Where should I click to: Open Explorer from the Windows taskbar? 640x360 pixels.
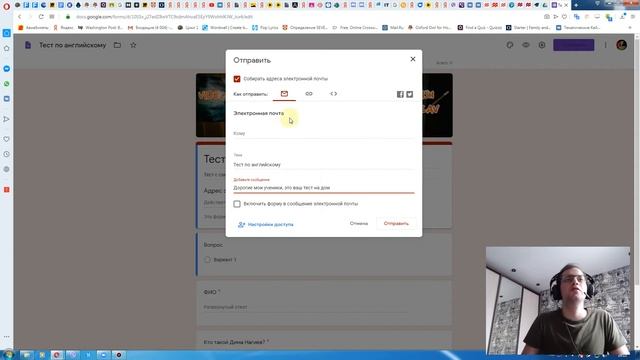click(27, 355)
